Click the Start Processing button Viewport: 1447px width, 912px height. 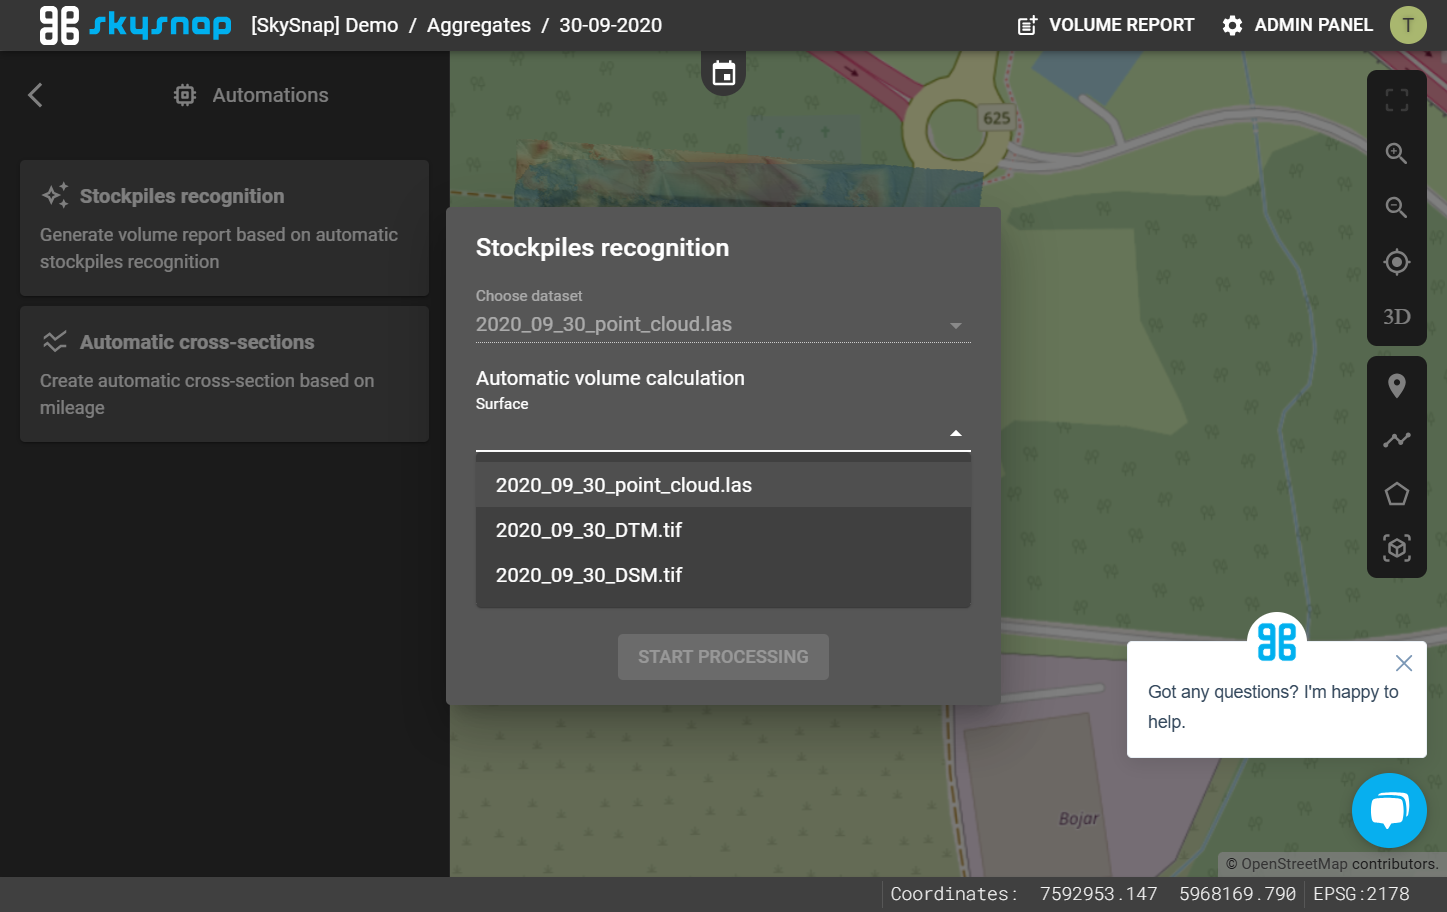click(723, 657)
